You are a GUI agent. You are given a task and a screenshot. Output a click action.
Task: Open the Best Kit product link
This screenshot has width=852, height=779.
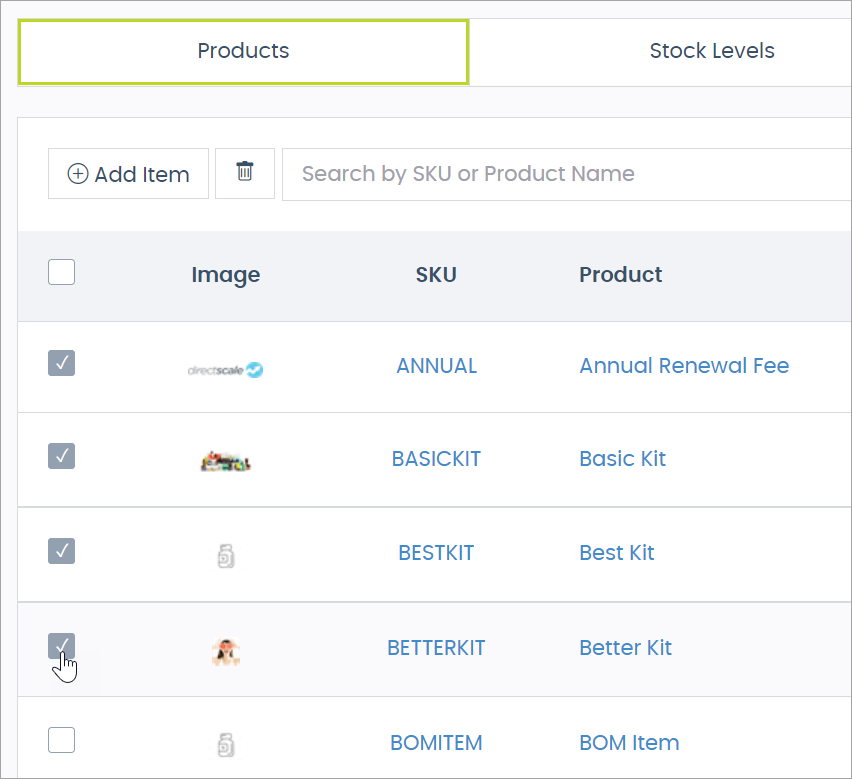click(x=616, y=553)
